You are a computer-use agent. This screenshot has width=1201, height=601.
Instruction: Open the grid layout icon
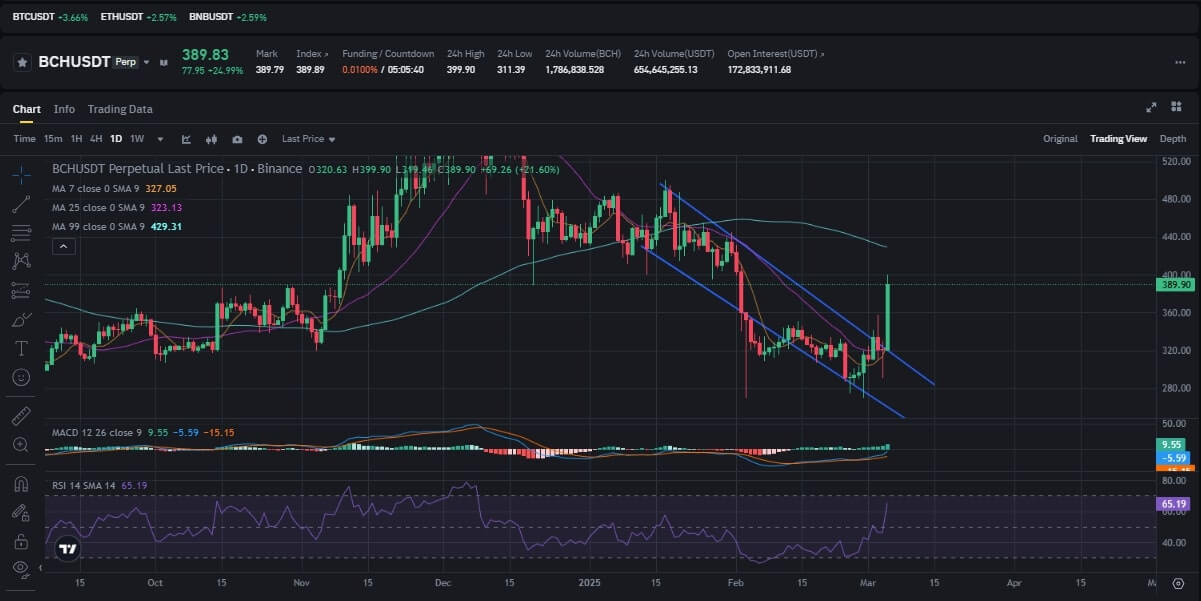click(1176, 108)
